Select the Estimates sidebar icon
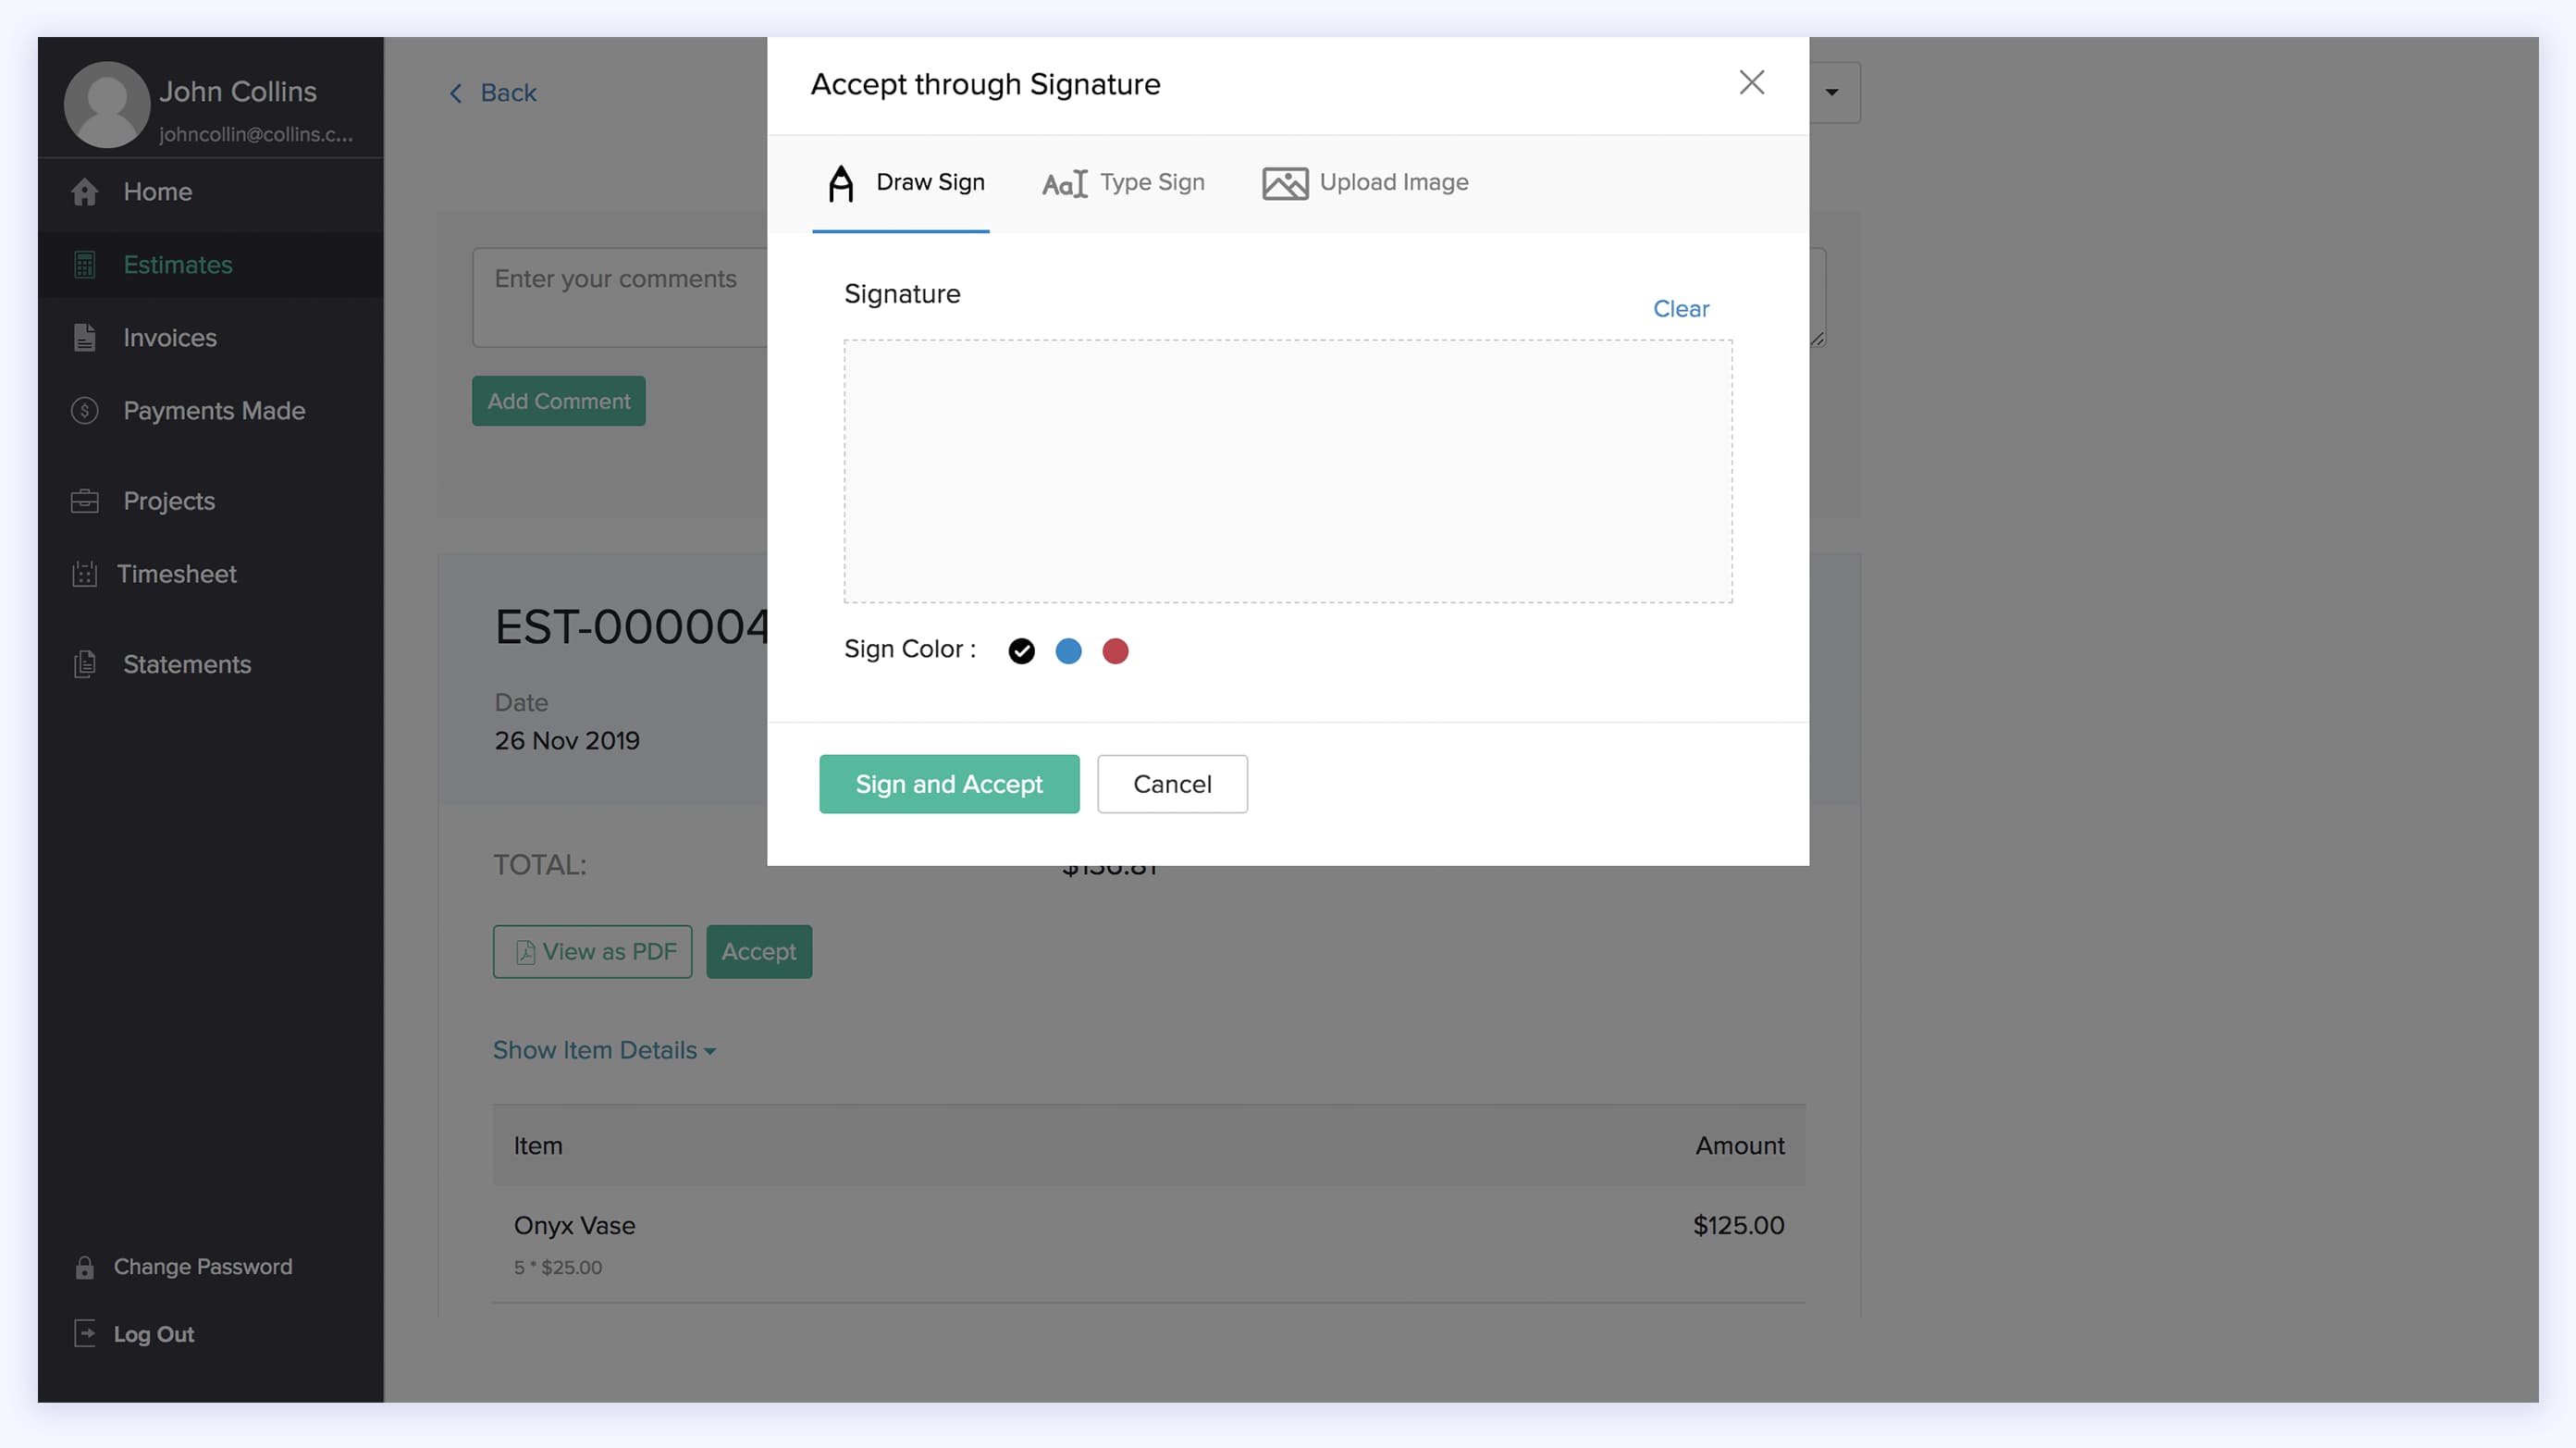 click(84, 264)
